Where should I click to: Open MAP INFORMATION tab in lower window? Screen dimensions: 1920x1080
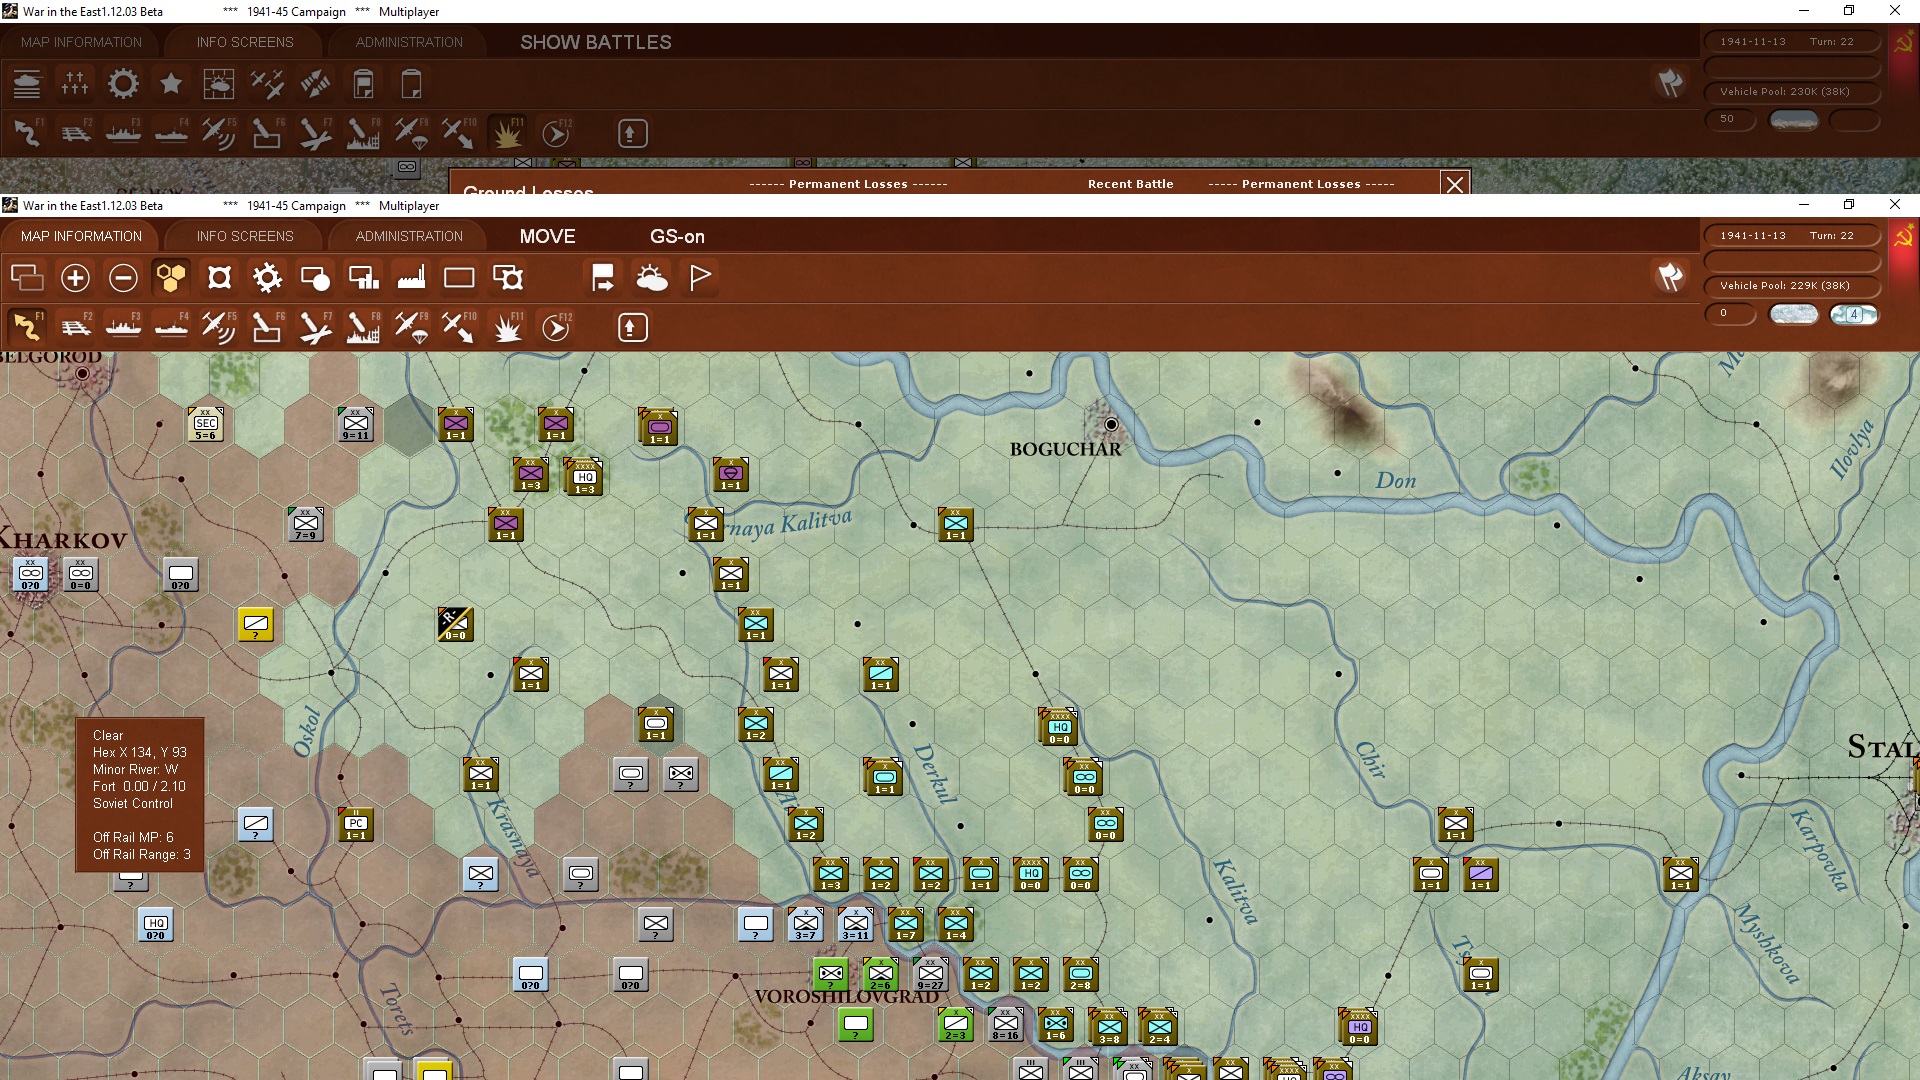pyautogui.click(x=81, y=236)
